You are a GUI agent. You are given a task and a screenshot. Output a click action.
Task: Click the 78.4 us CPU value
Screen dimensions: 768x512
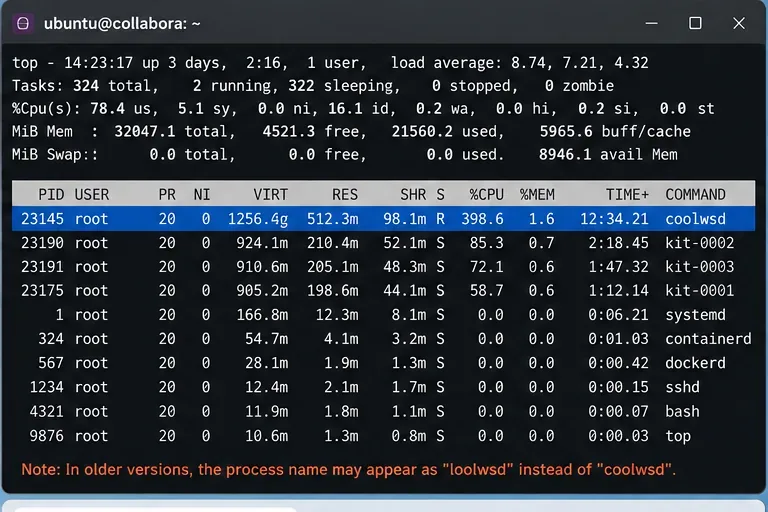tap(107, 108)
